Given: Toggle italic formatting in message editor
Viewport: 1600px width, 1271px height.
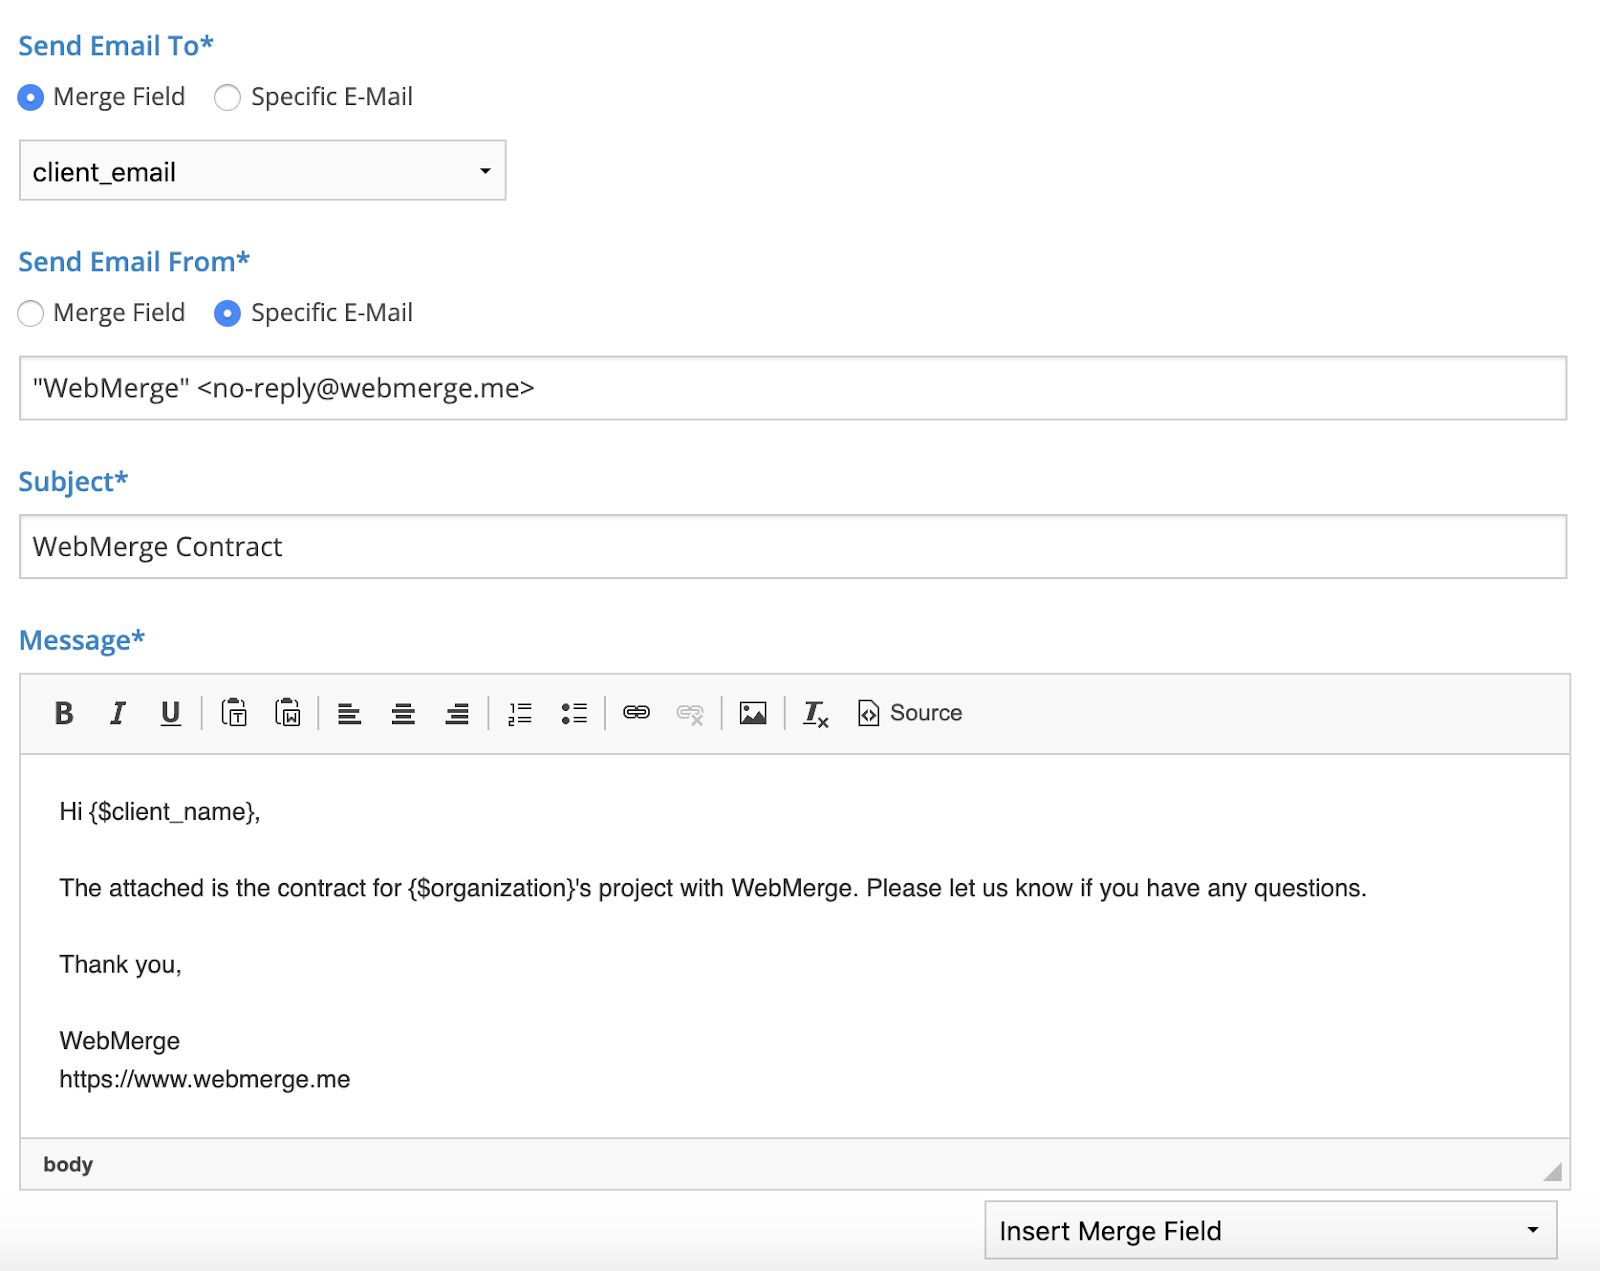Looking at the screenshot, I should click(118, 713).
